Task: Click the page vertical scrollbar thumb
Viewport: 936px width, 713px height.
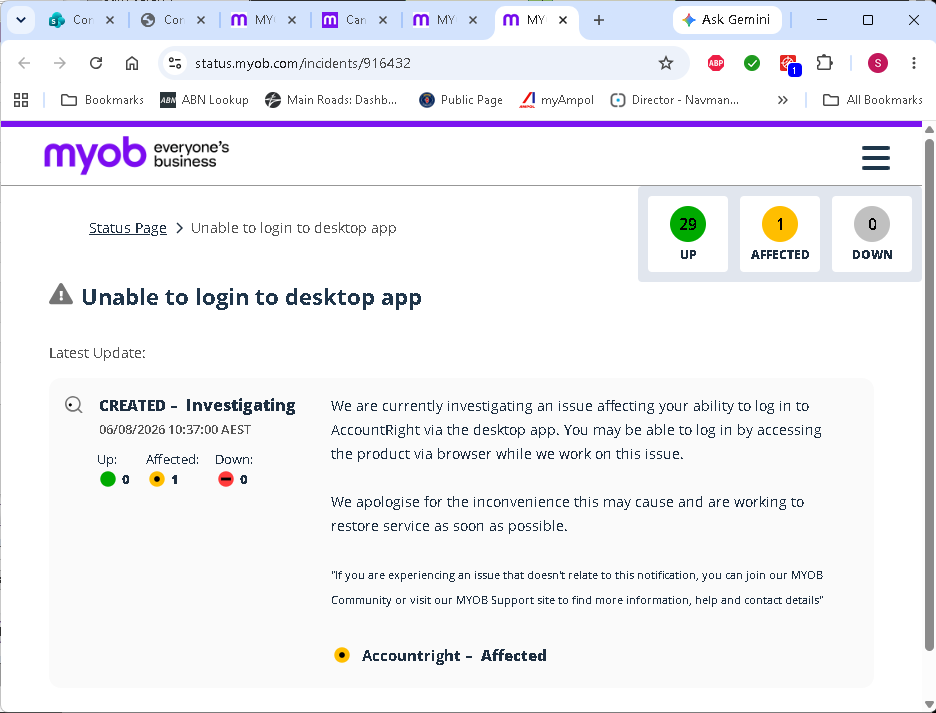Action: tap(929, 394)
